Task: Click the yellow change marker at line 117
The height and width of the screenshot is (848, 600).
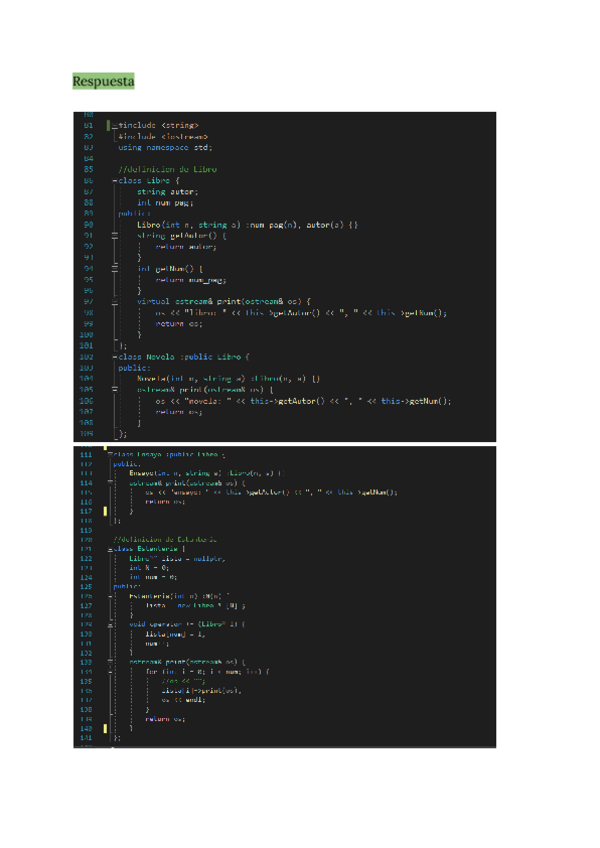Action: (105, 511)
